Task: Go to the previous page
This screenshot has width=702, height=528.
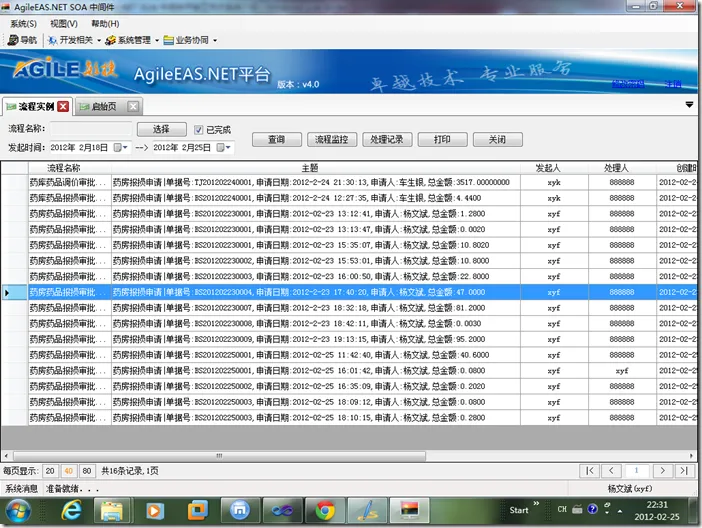Action: tap(612, 471)
